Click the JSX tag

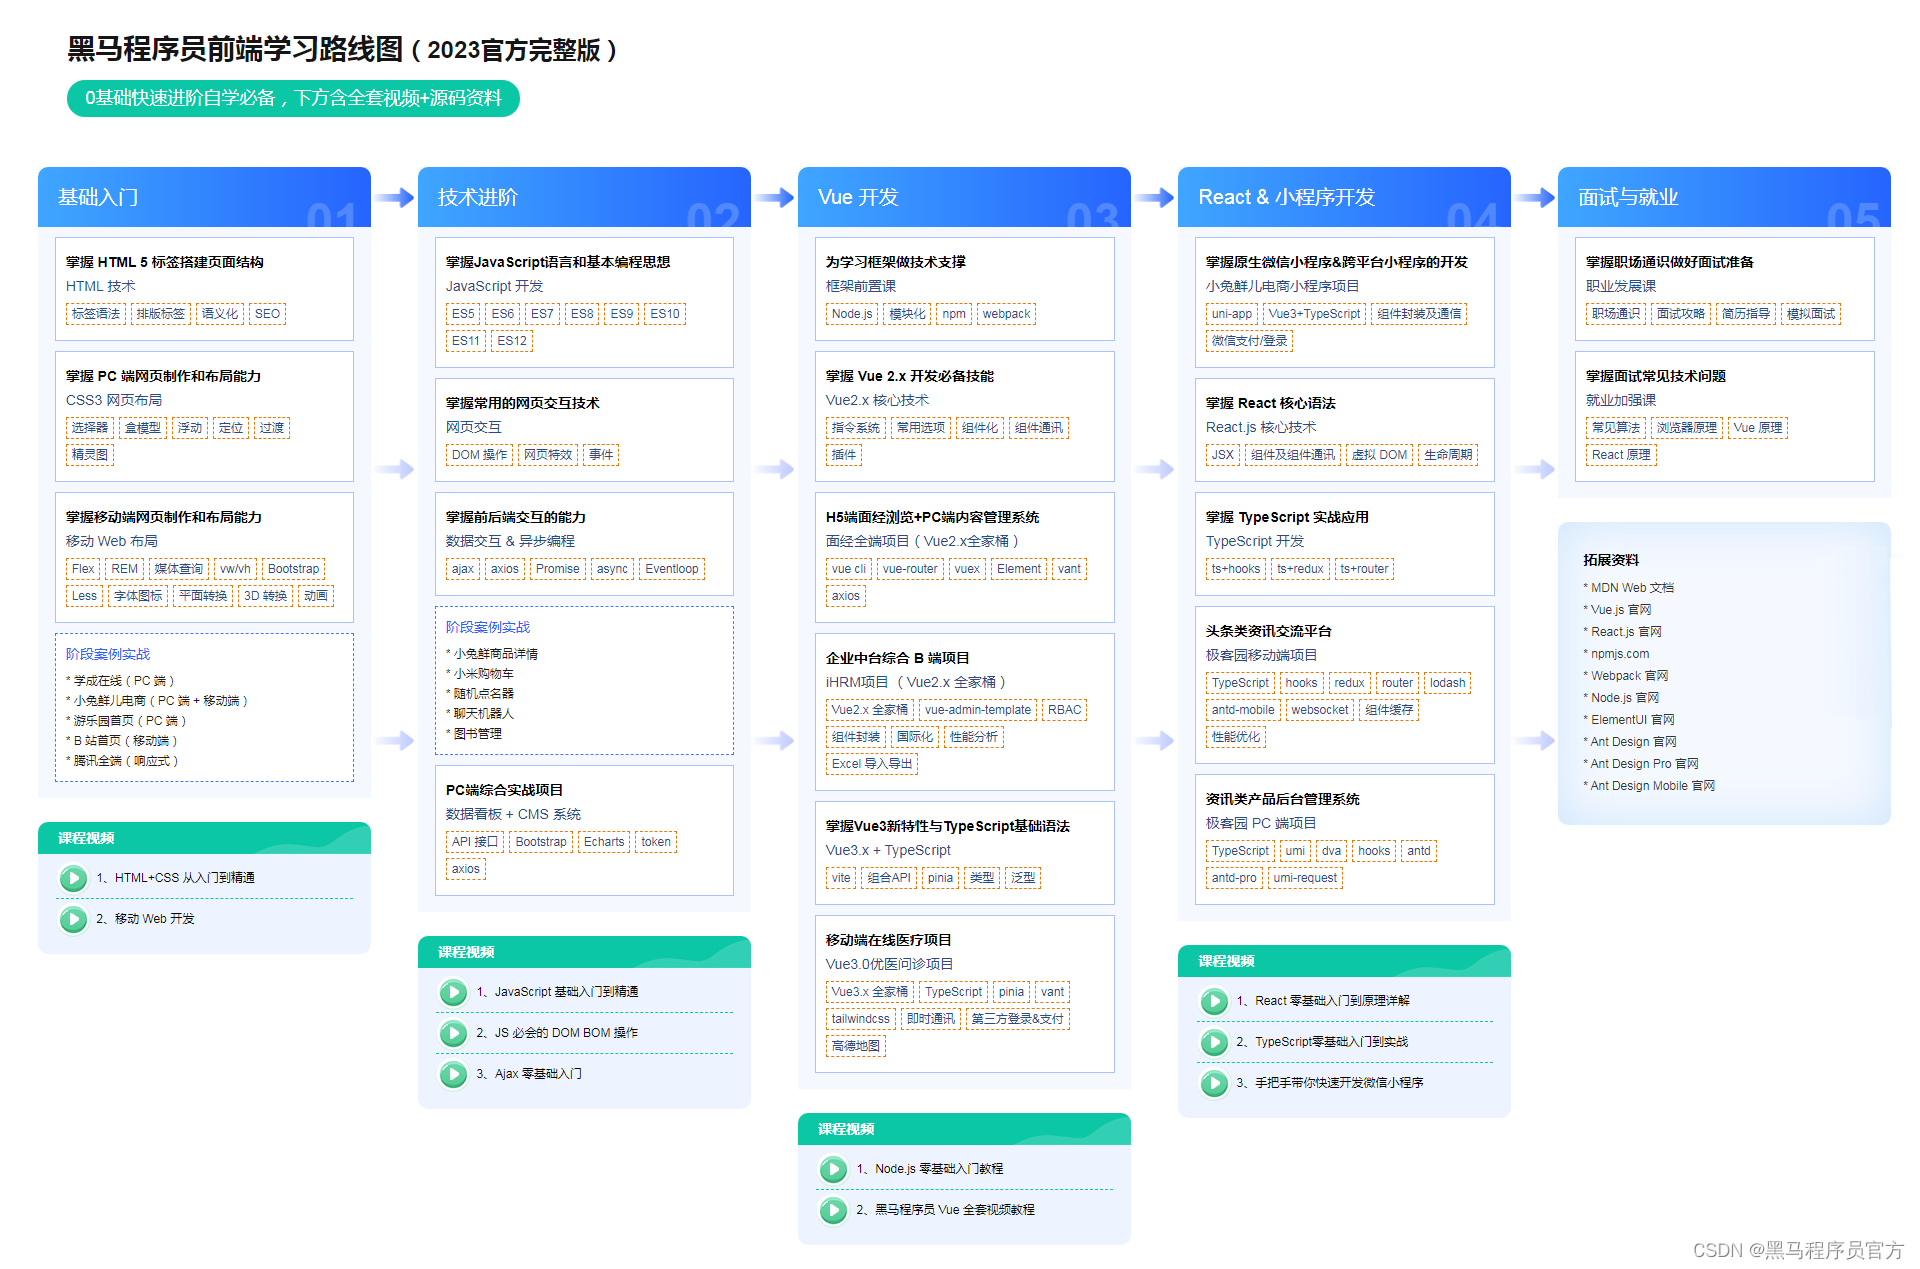[x=1223, y=455]
